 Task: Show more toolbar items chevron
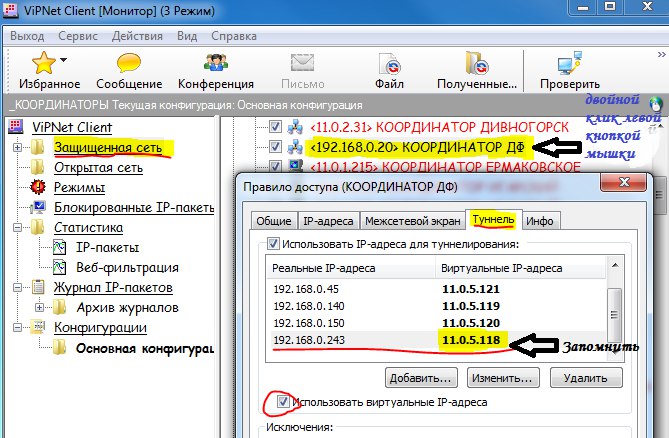(661, 54)
